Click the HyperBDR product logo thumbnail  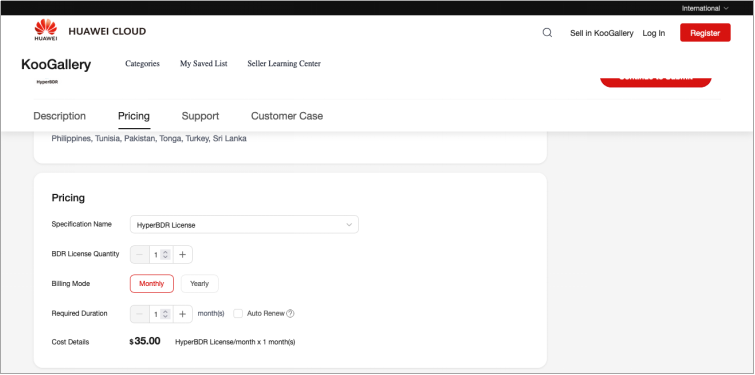(47, 82)
